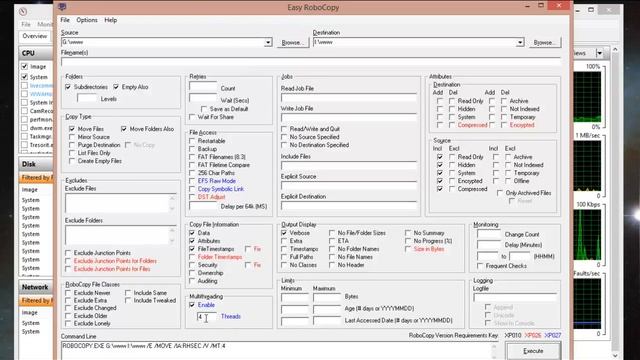Click the Retries Count field
Viewport: 640px width, 360px height.
pos(203,87)
